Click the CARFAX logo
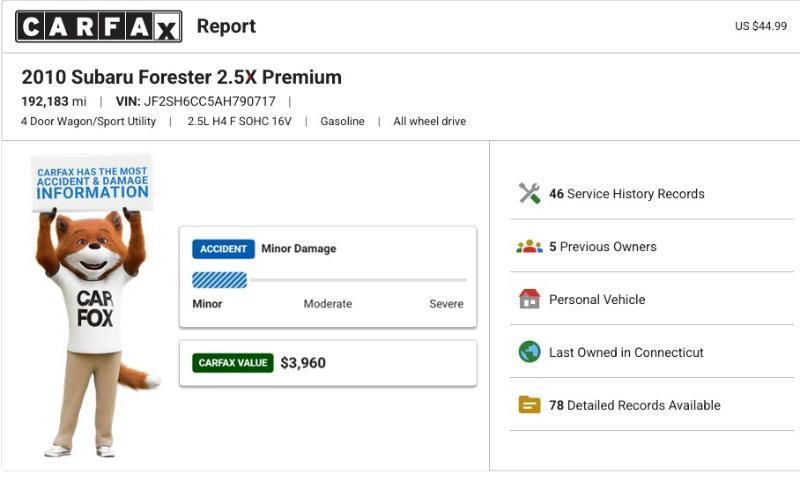800x482 pixels. click(99, 26)
